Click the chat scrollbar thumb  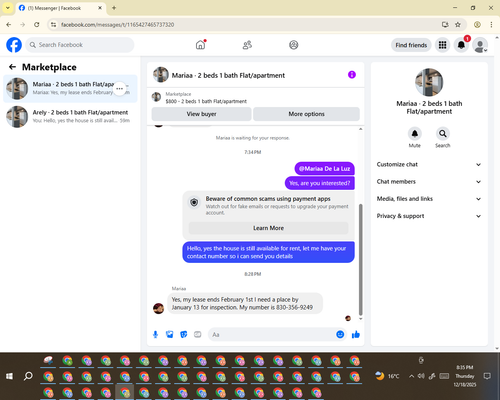(360, 260)
